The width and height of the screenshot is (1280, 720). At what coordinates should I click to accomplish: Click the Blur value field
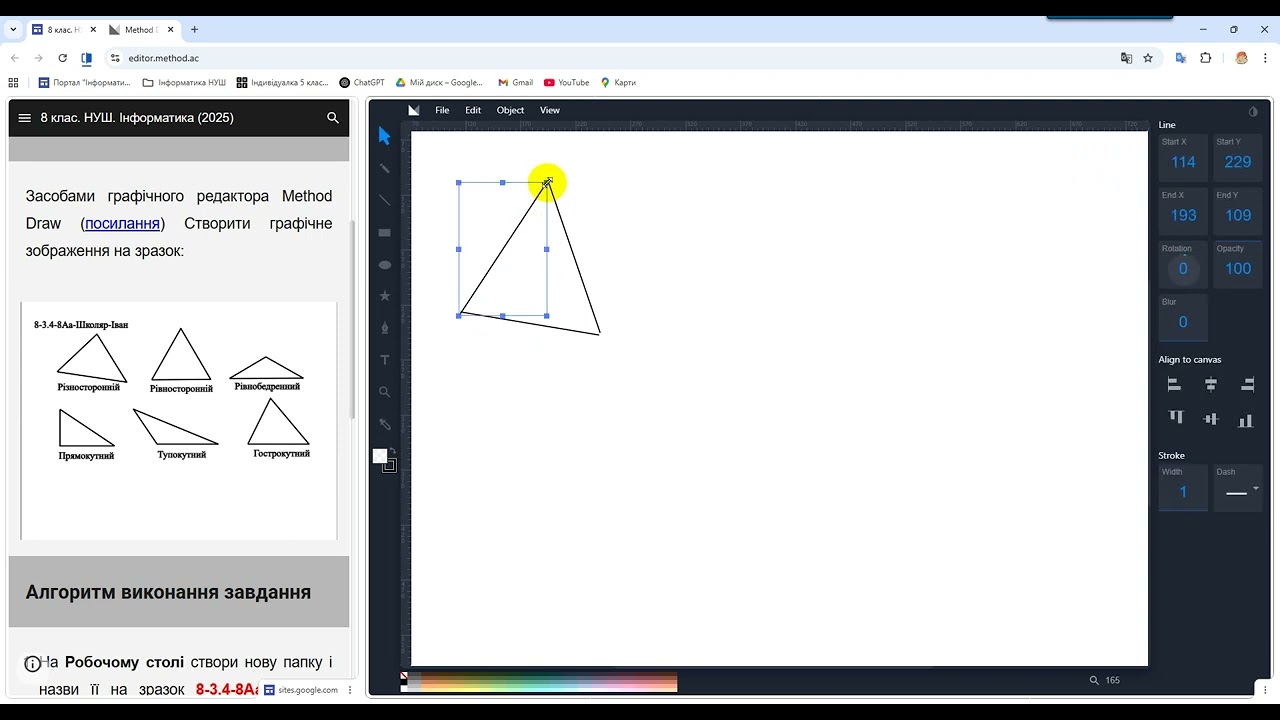[1183, 321]
